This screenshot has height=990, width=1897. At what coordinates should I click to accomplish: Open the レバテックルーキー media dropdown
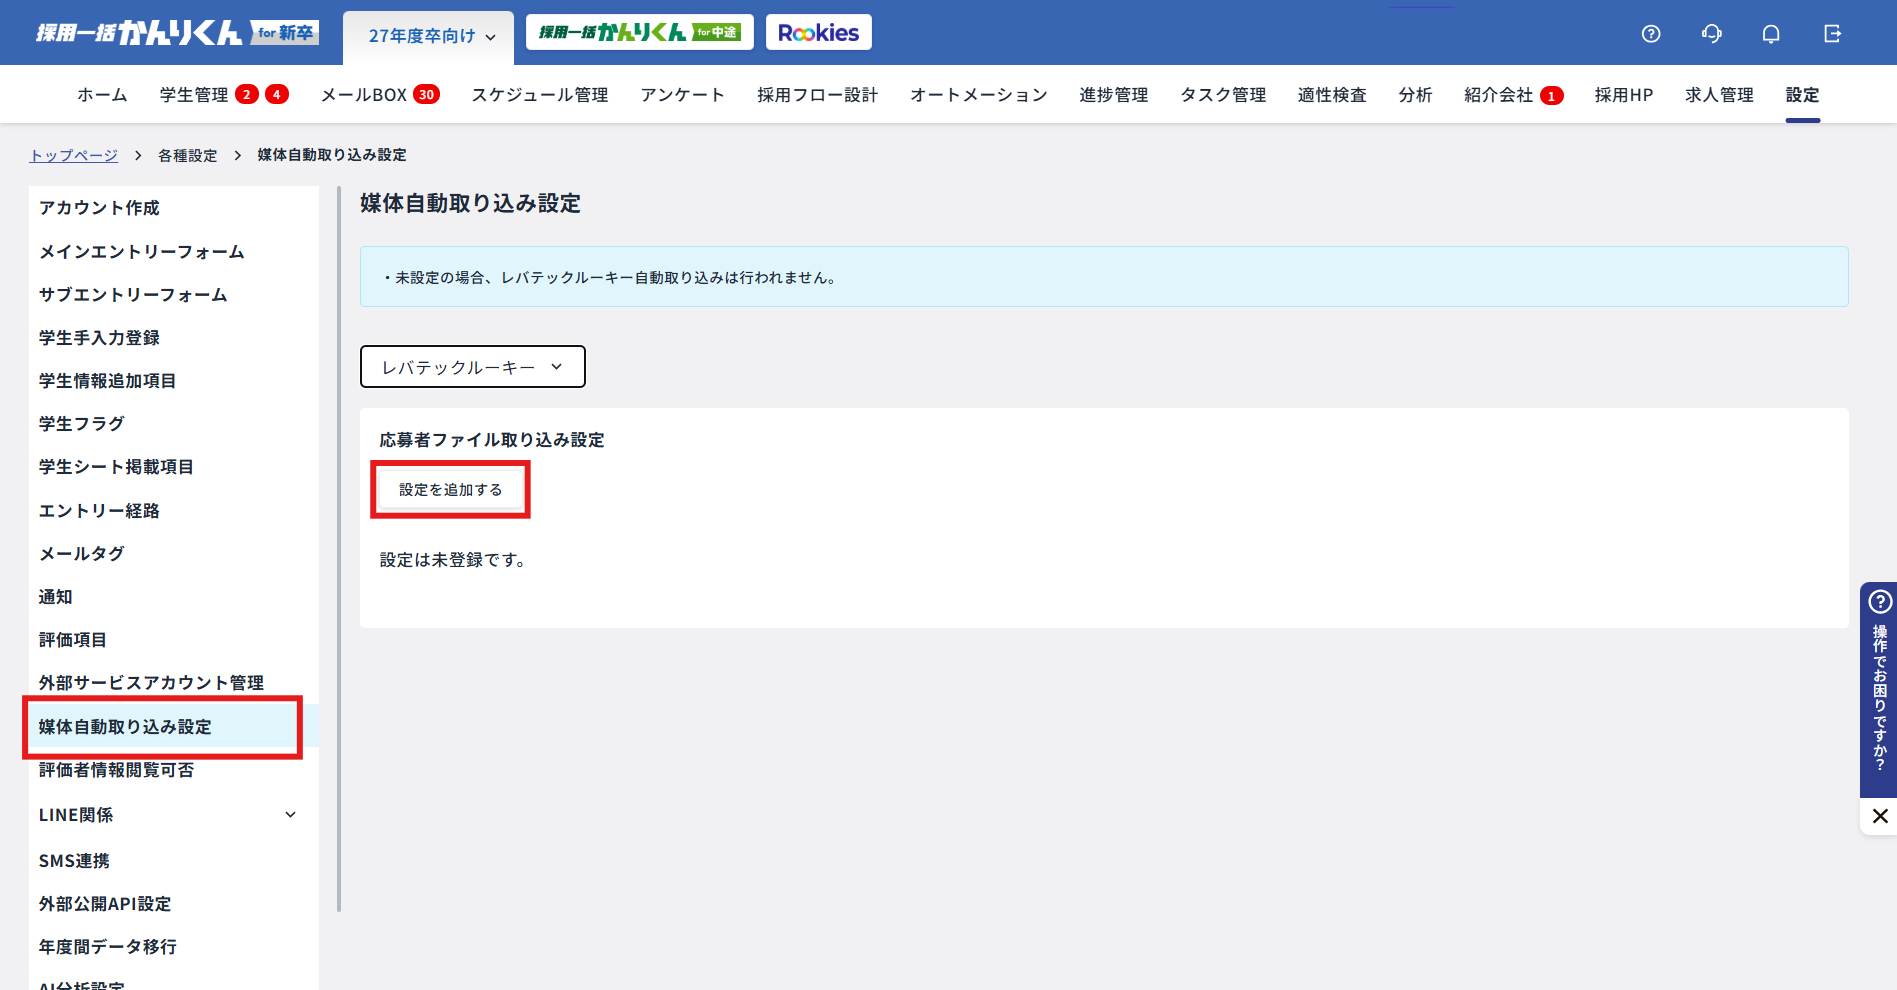tap(472, 367)
